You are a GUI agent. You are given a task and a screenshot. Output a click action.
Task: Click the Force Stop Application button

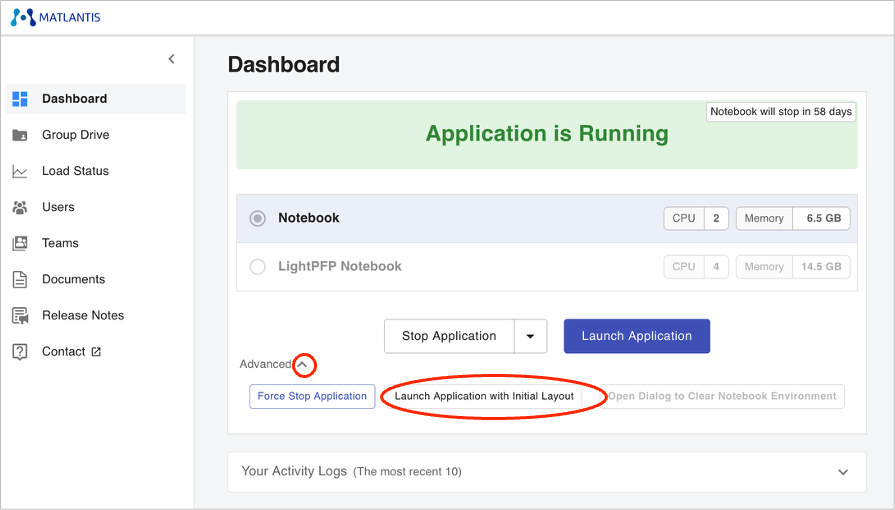coord(312,396)
